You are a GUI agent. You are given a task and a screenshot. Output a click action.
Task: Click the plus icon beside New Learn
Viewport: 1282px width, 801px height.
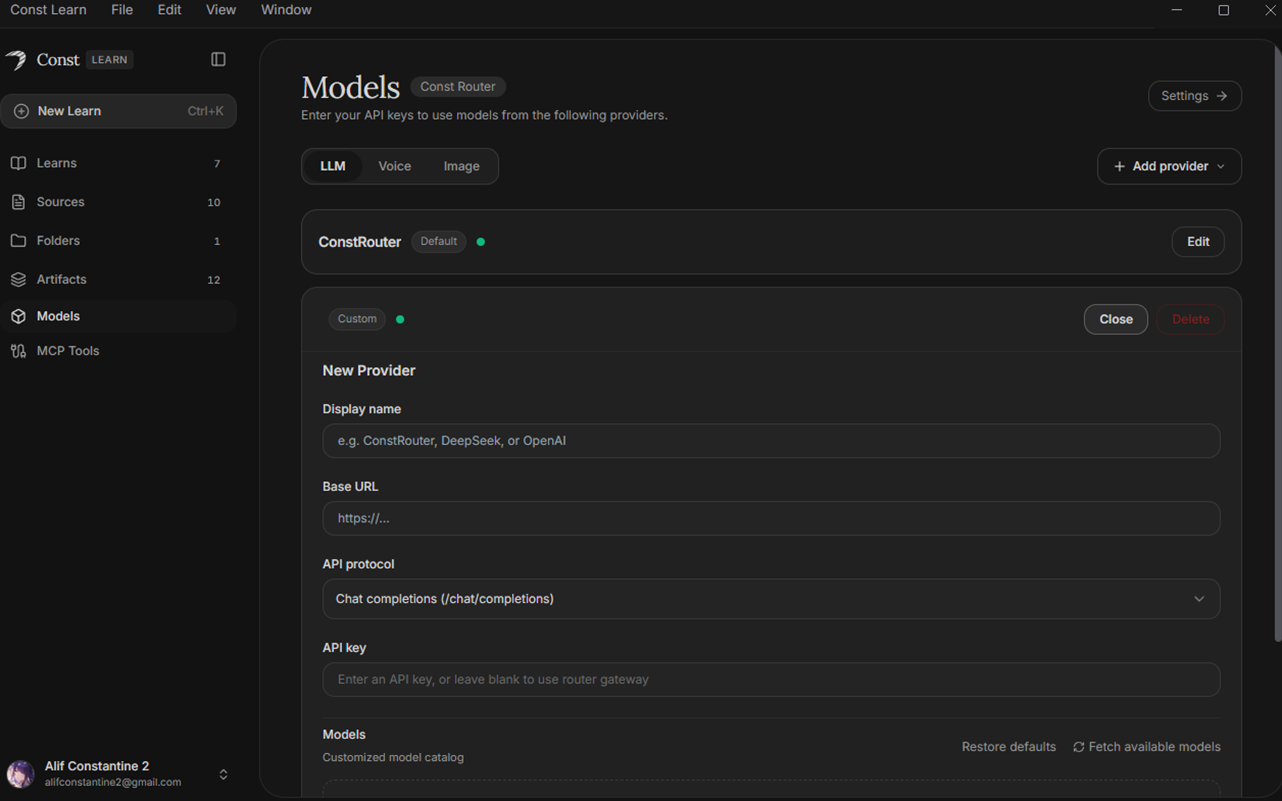click(x=21, y=111)
